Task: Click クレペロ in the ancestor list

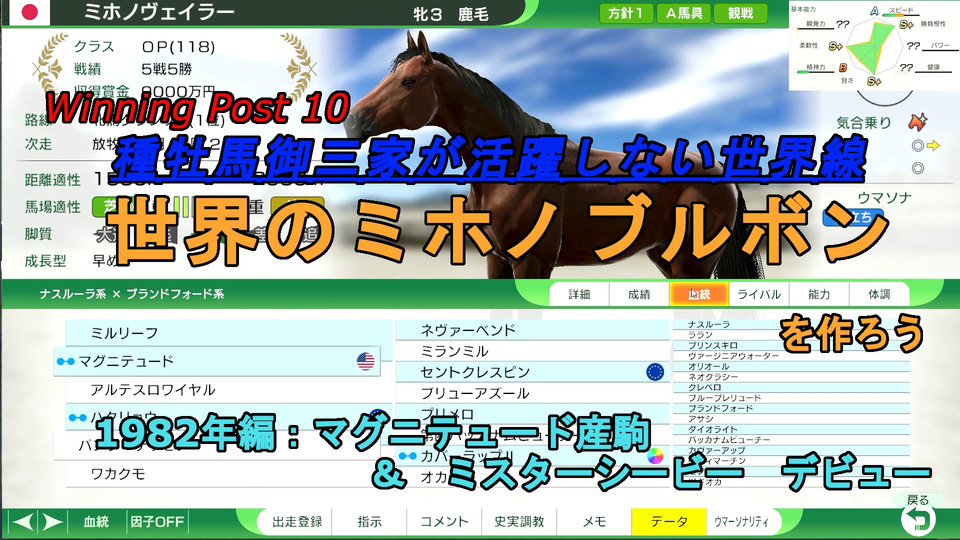Action: (x=705, y=387)
